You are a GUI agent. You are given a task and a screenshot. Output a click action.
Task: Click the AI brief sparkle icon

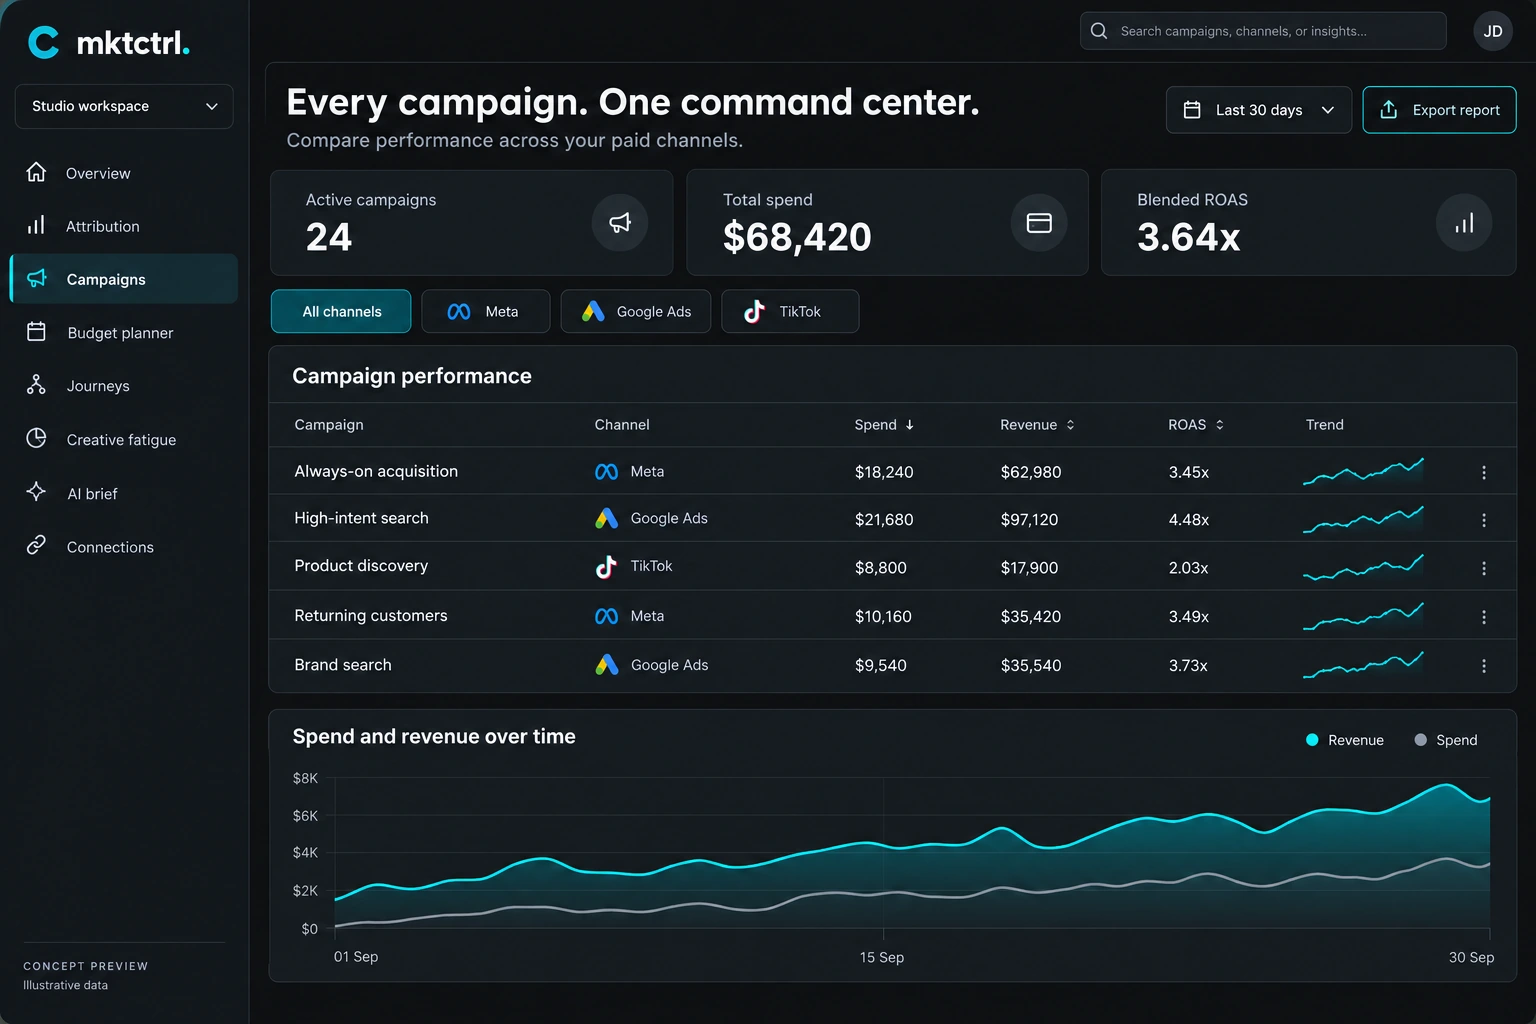tap(36, 492)
